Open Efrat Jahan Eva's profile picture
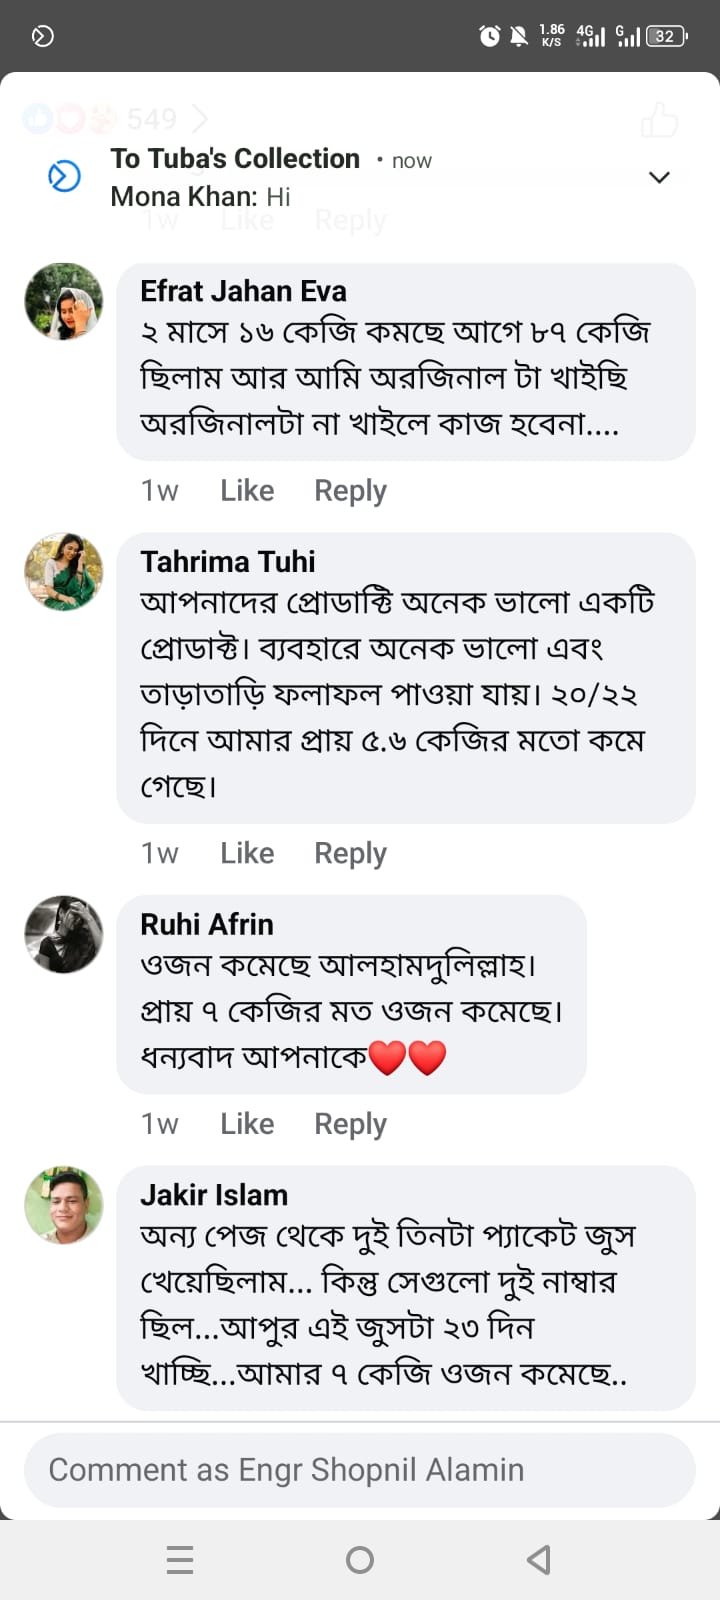 pos(64,302)
